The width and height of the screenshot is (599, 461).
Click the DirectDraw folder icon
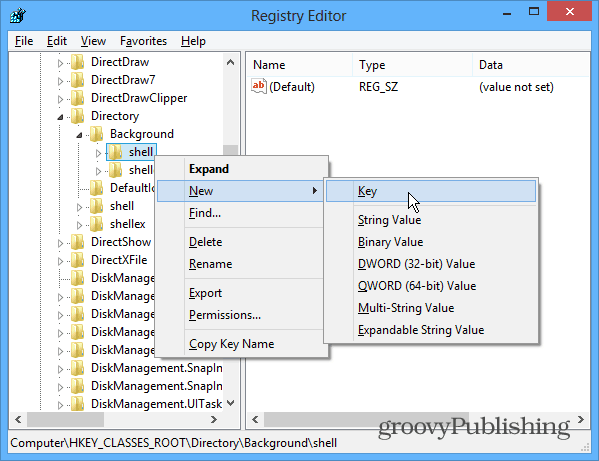coord(78,62)
